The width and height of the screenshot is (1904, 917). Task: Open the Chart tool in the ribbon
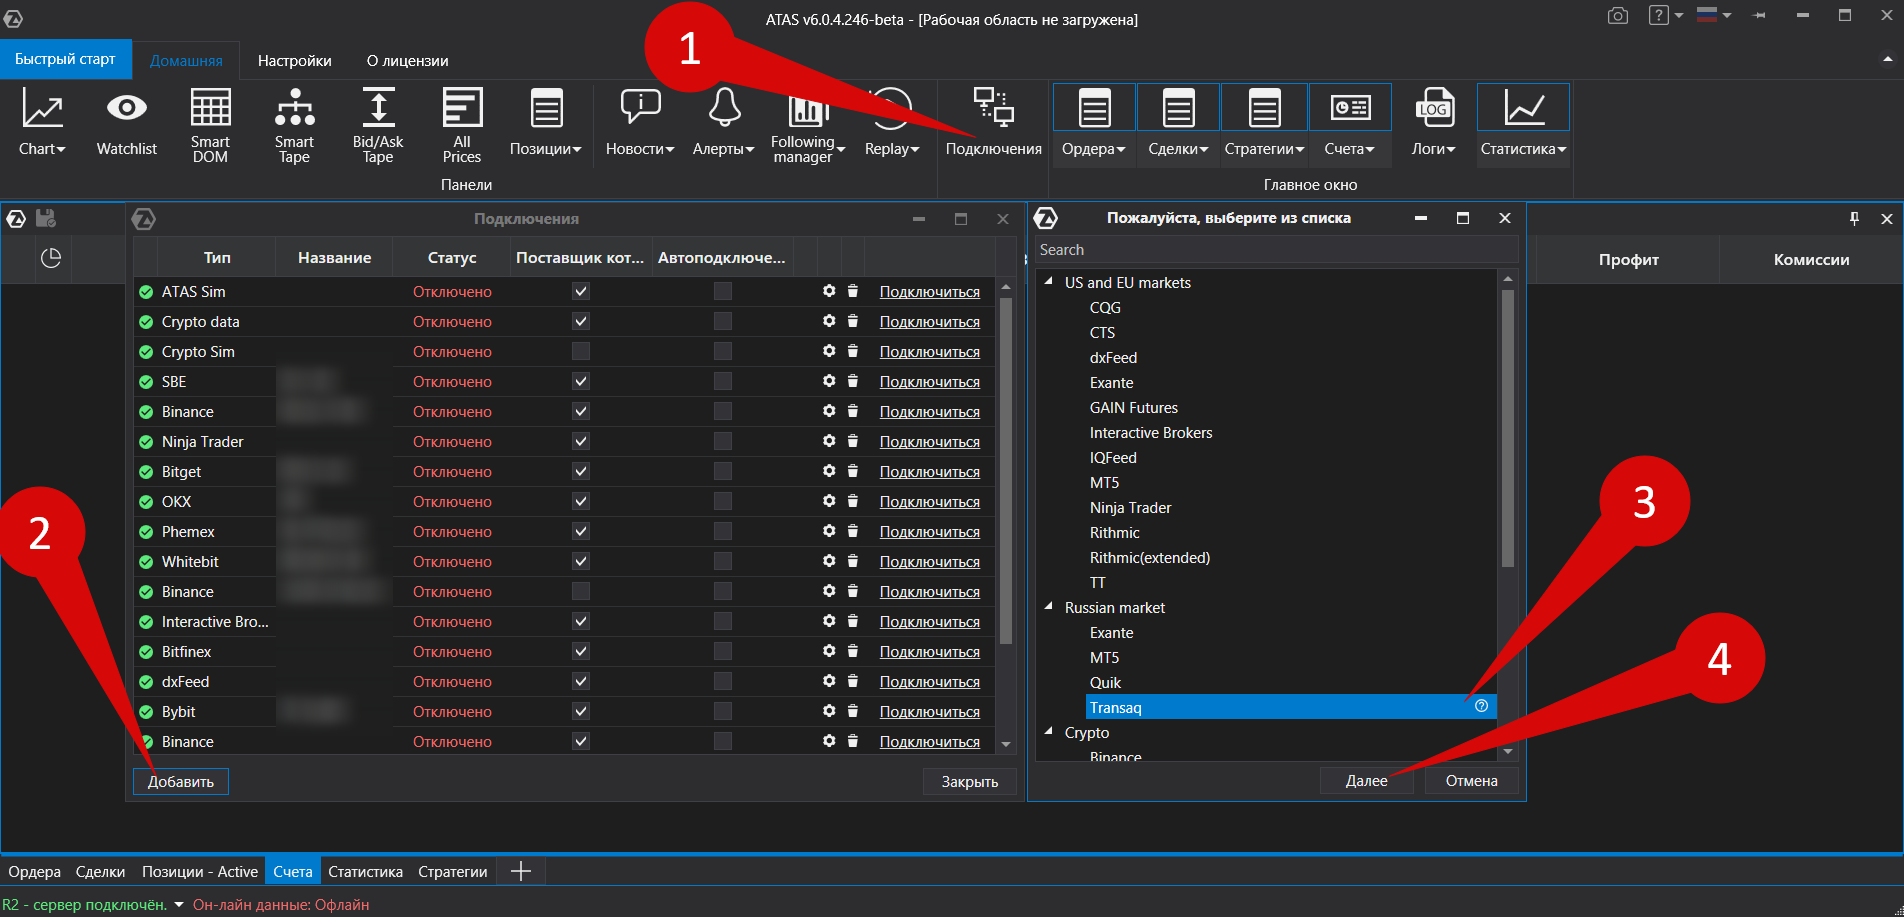click(42, 123)
